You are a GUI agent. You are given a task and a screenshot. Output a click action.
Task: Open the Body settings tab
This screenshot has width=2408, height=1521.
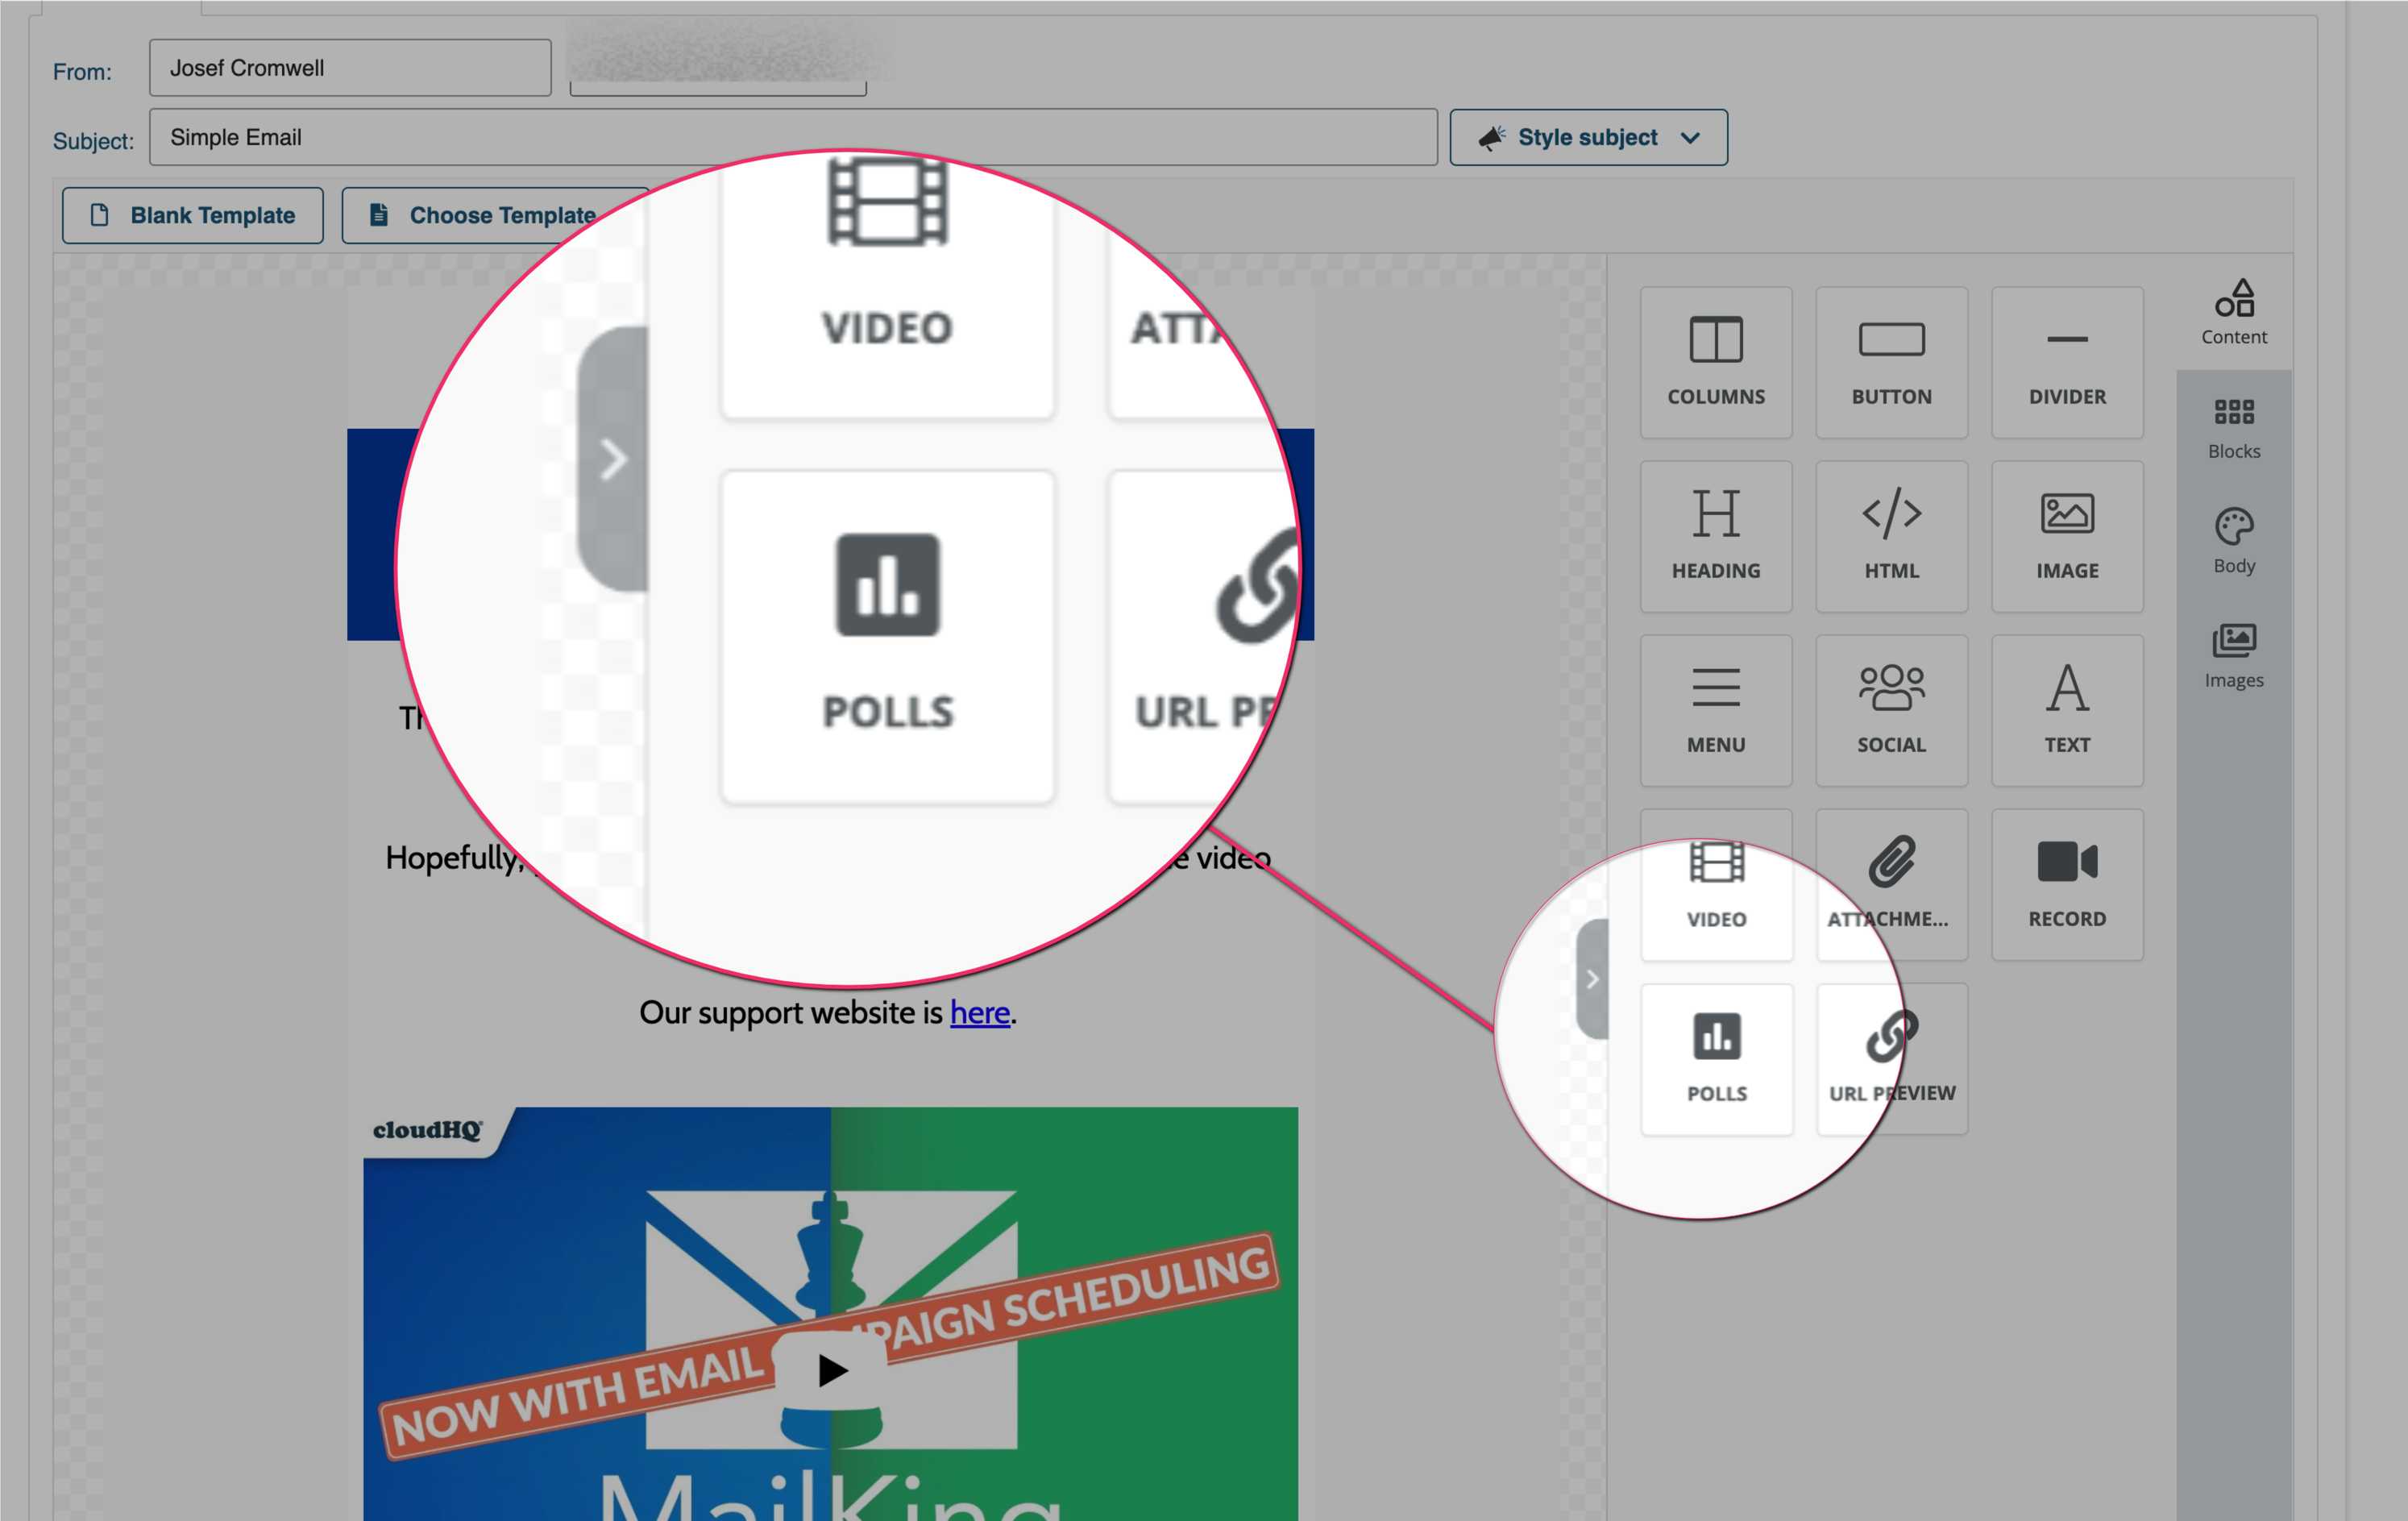2234,542
